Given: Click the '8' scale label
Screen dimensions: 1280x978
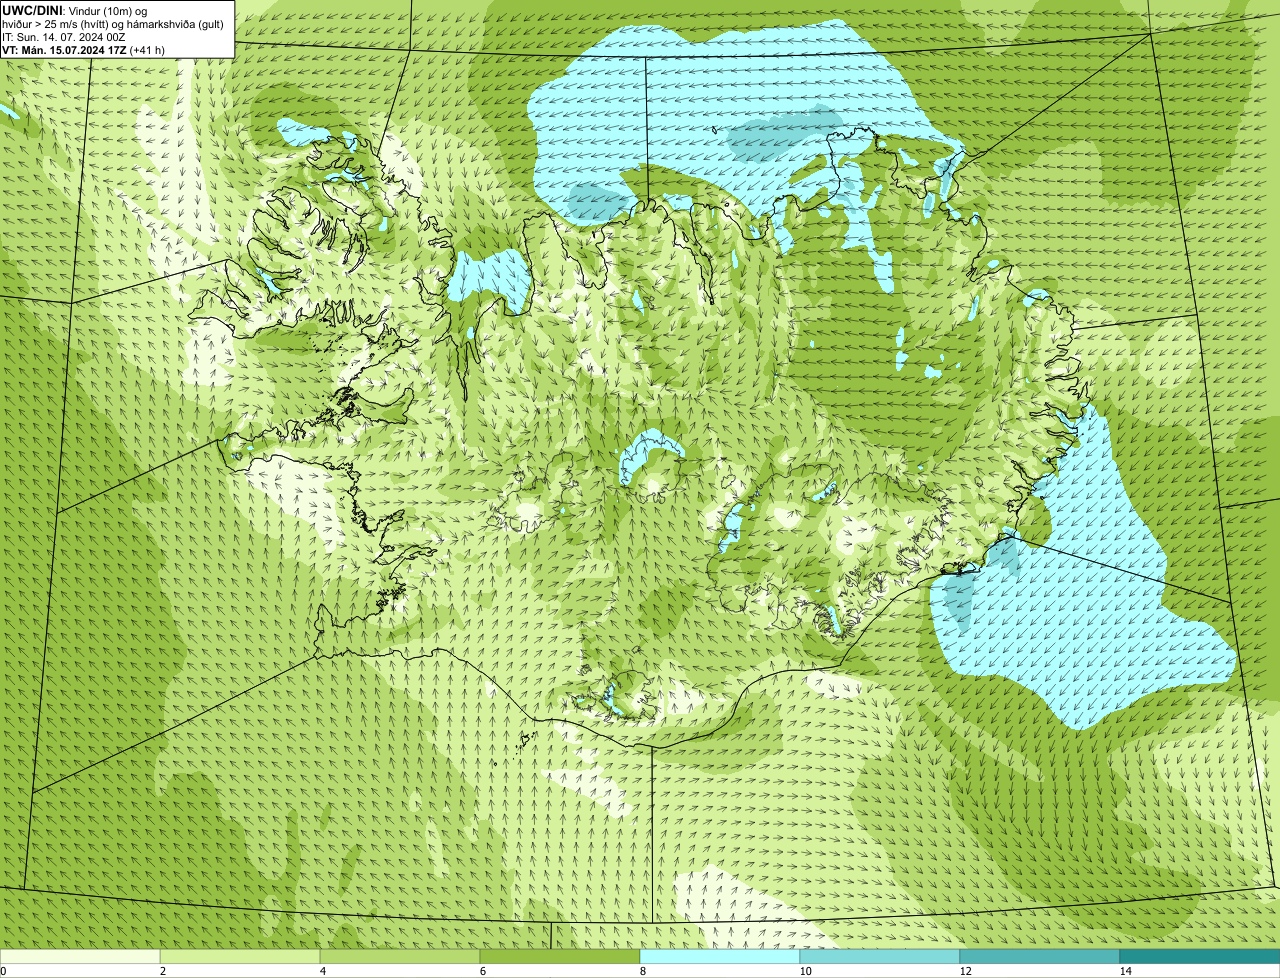Looking at the screenshot, I should (x=642, y=971).
